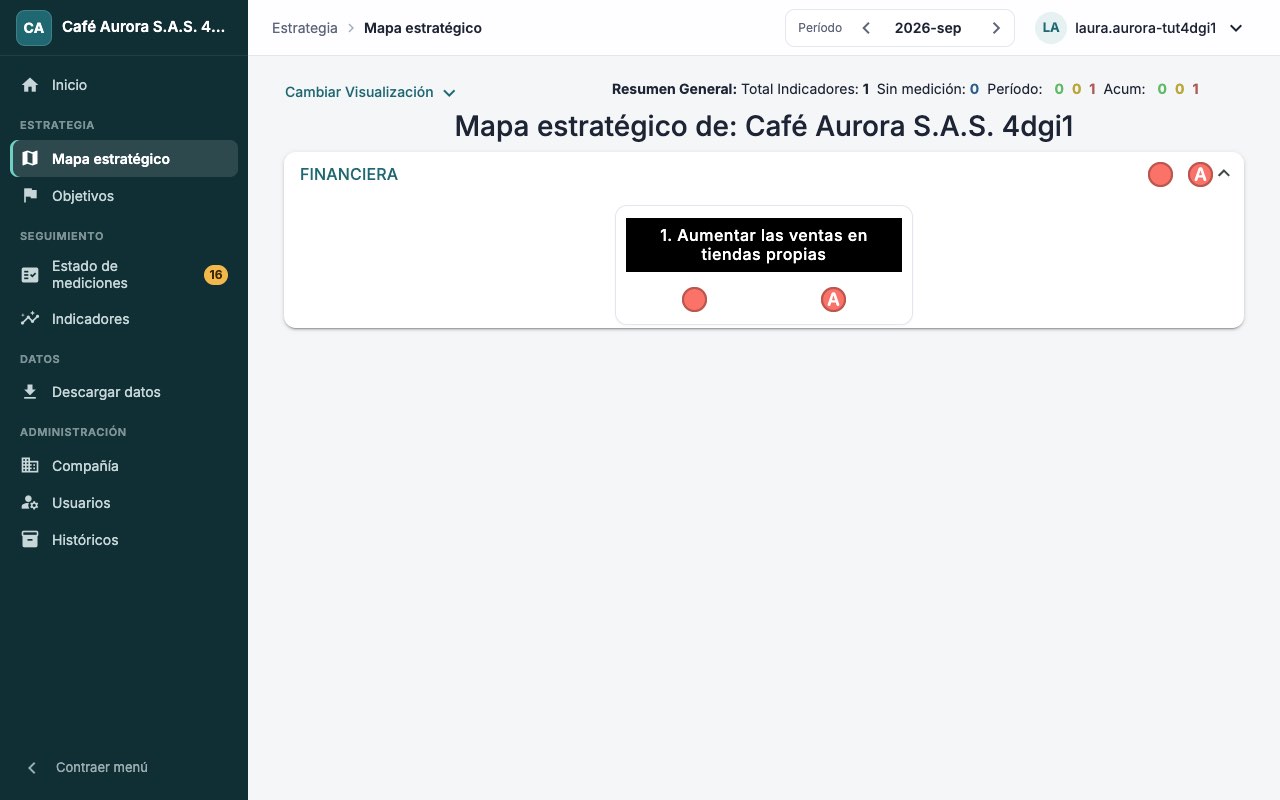The image size is (1280, 800).
Task: Click the plain red circle under Aumentar las ventas
Action: pyautogui.click(x=694, y=299)
